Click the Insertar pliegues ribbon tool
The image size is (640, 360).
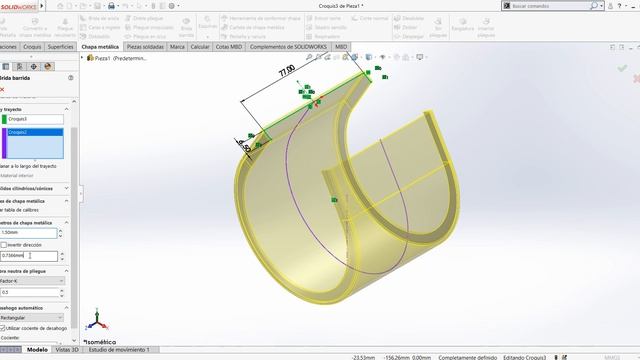coord(486,27)
